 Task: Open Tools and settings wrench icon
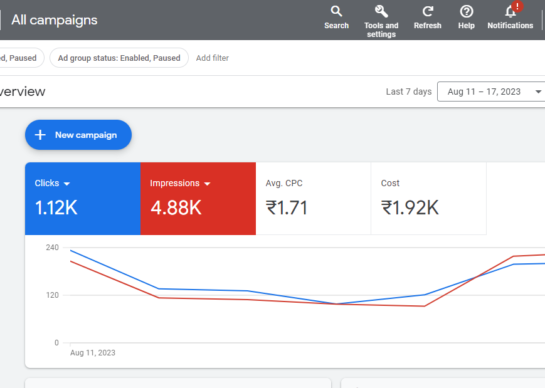381,11
